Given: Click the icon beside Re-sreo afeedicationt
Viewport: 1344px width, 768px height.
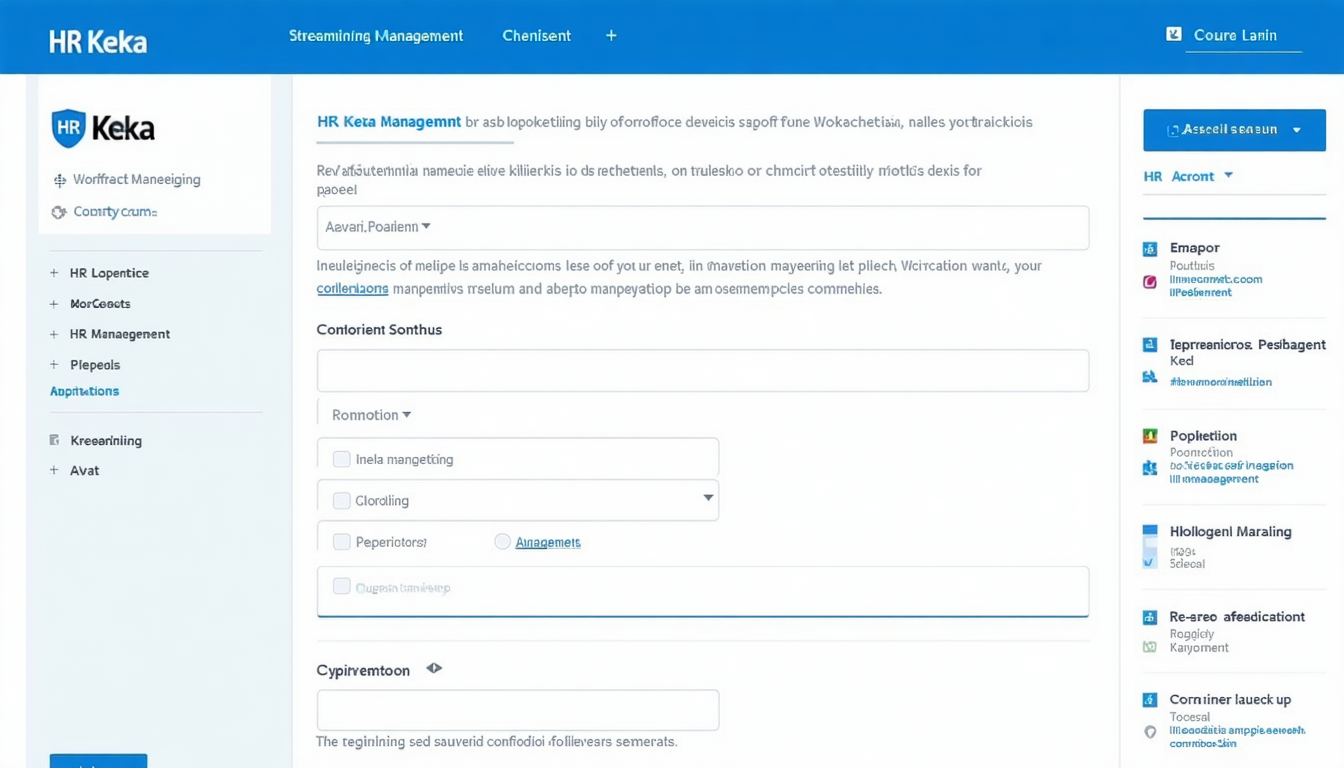Looking at the screenshot, I should [1150, 618].
